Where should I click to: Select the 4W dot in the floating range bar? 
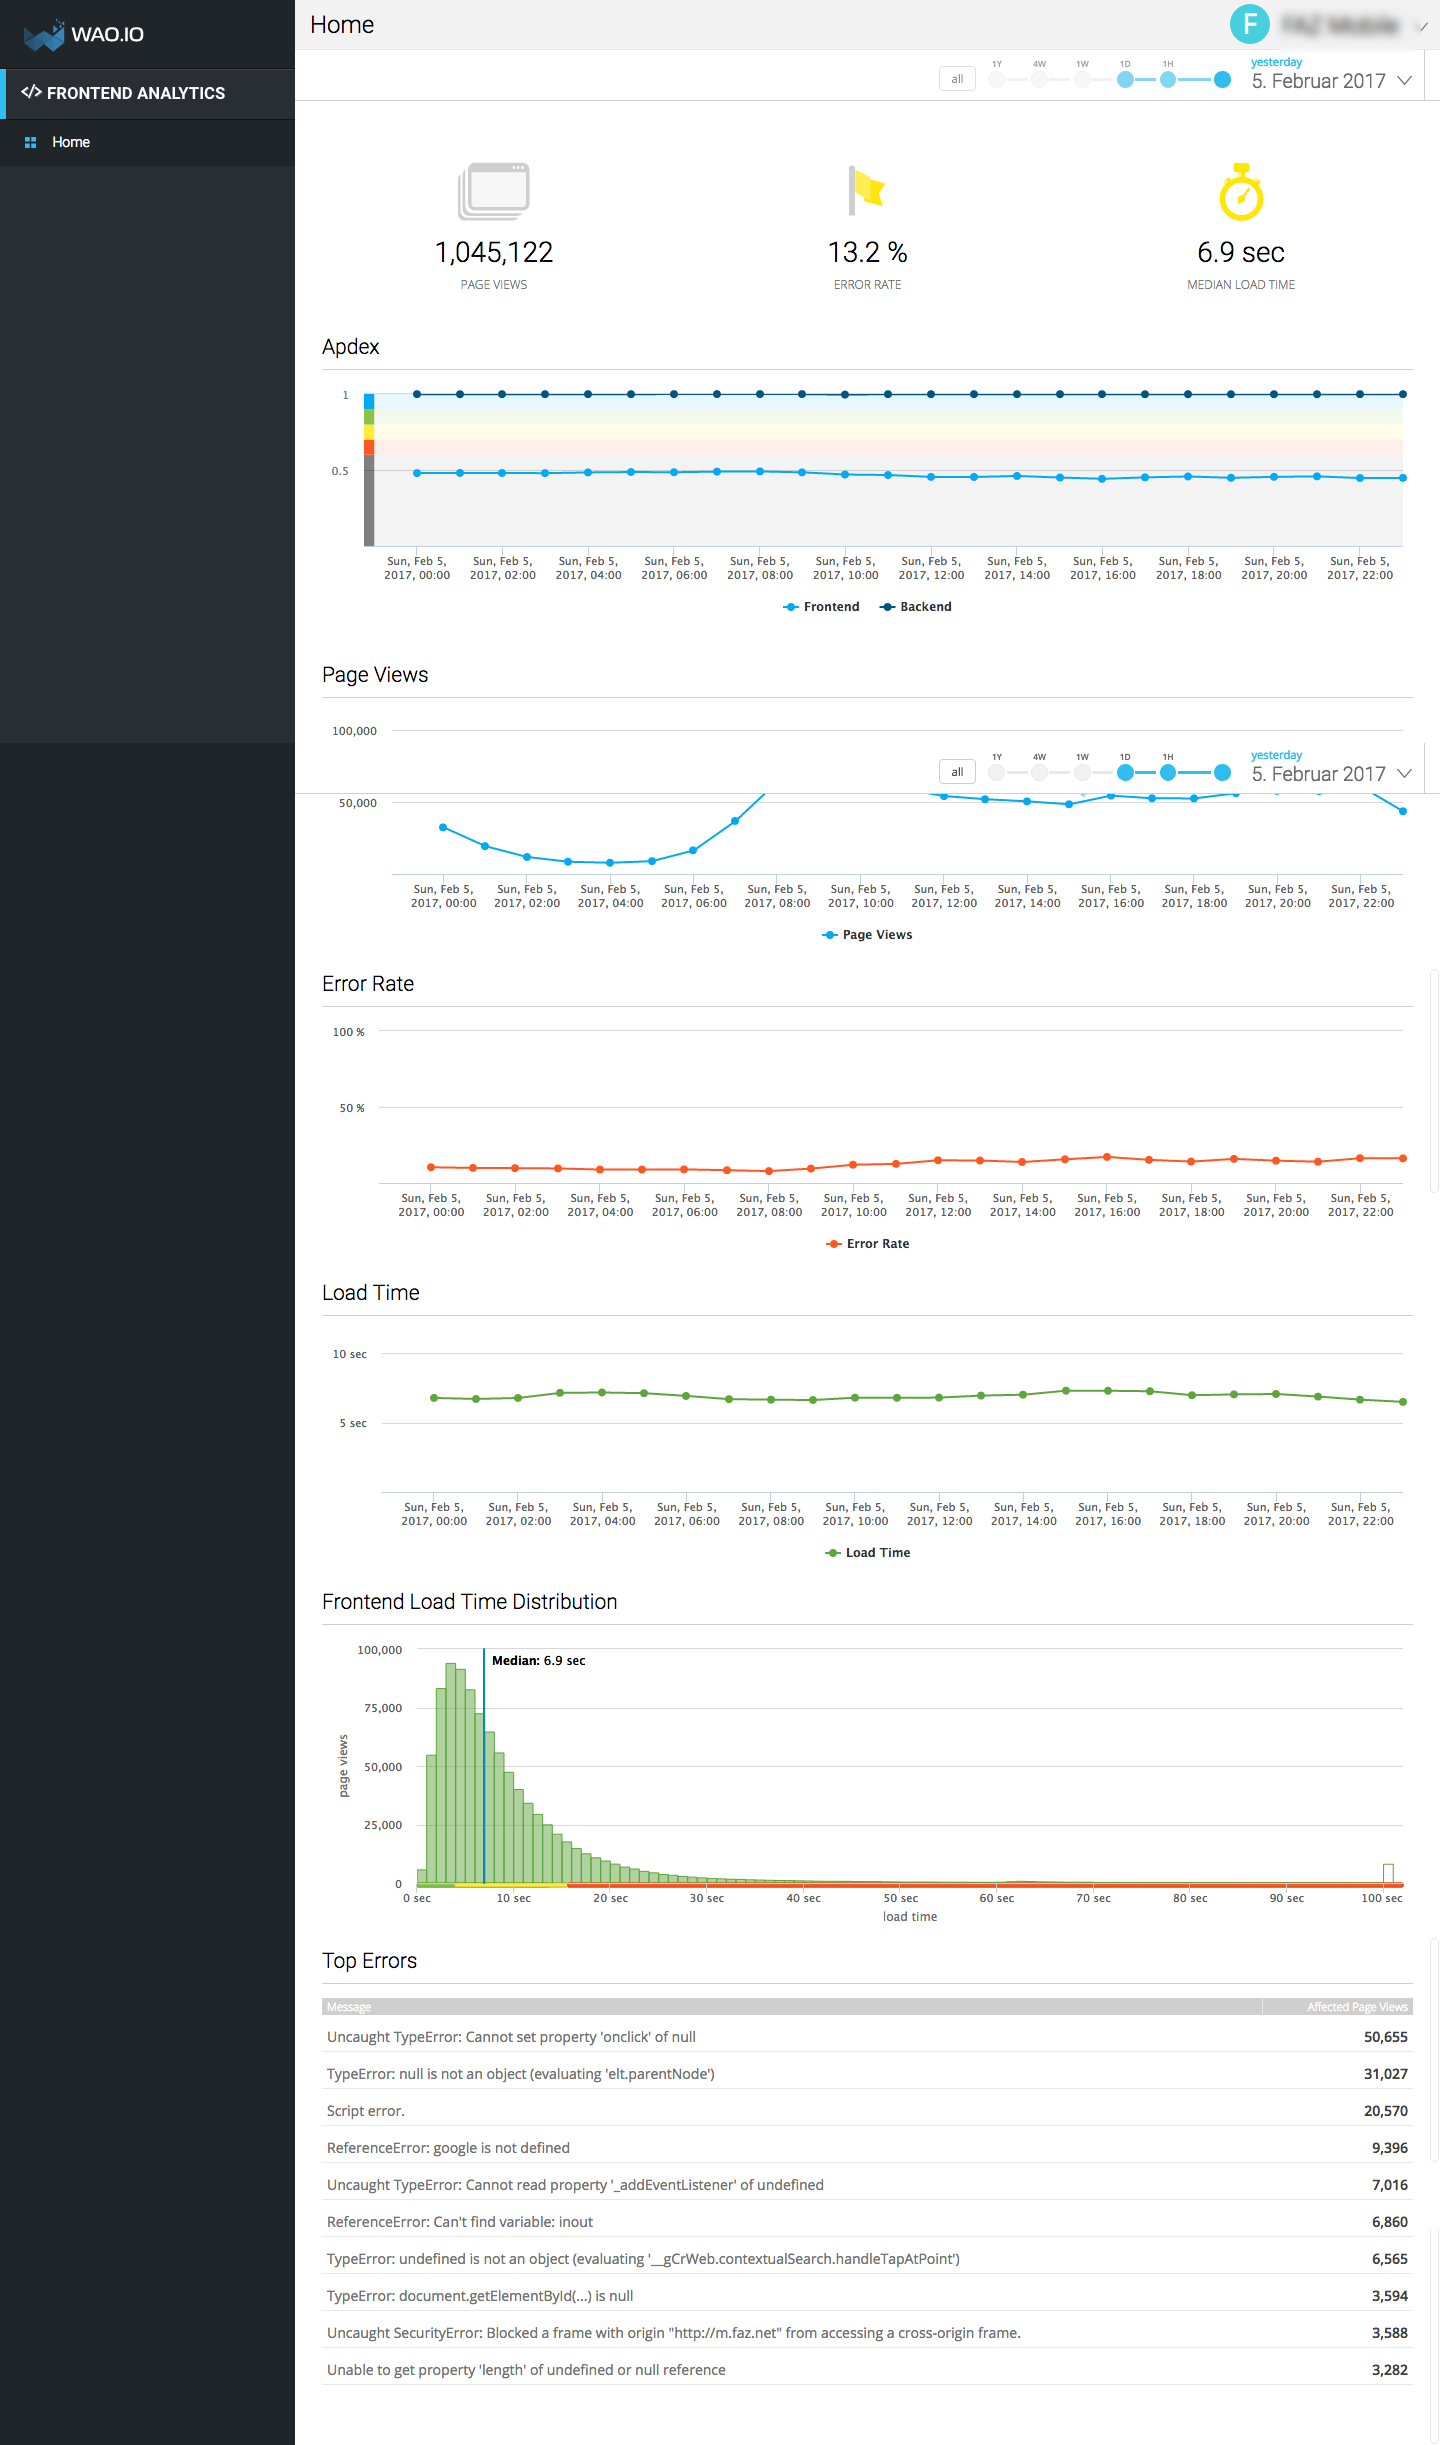coord(1040,773)
